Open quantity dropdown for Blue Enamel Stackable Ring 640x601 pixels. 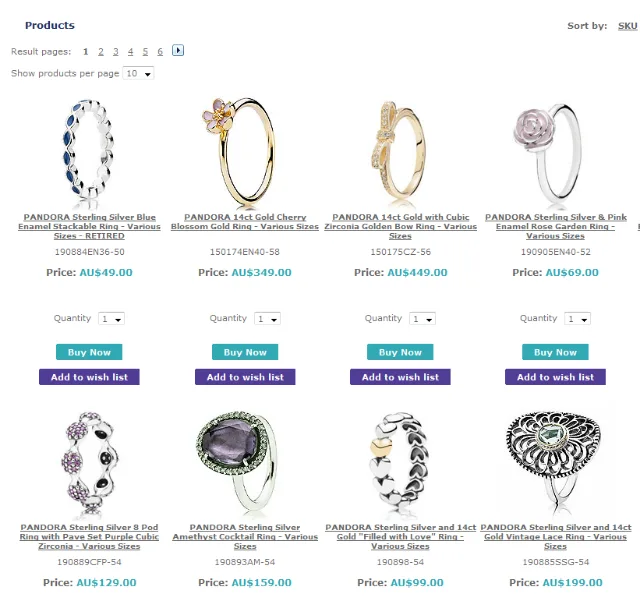pyautogui.click(x=111, y=319)
